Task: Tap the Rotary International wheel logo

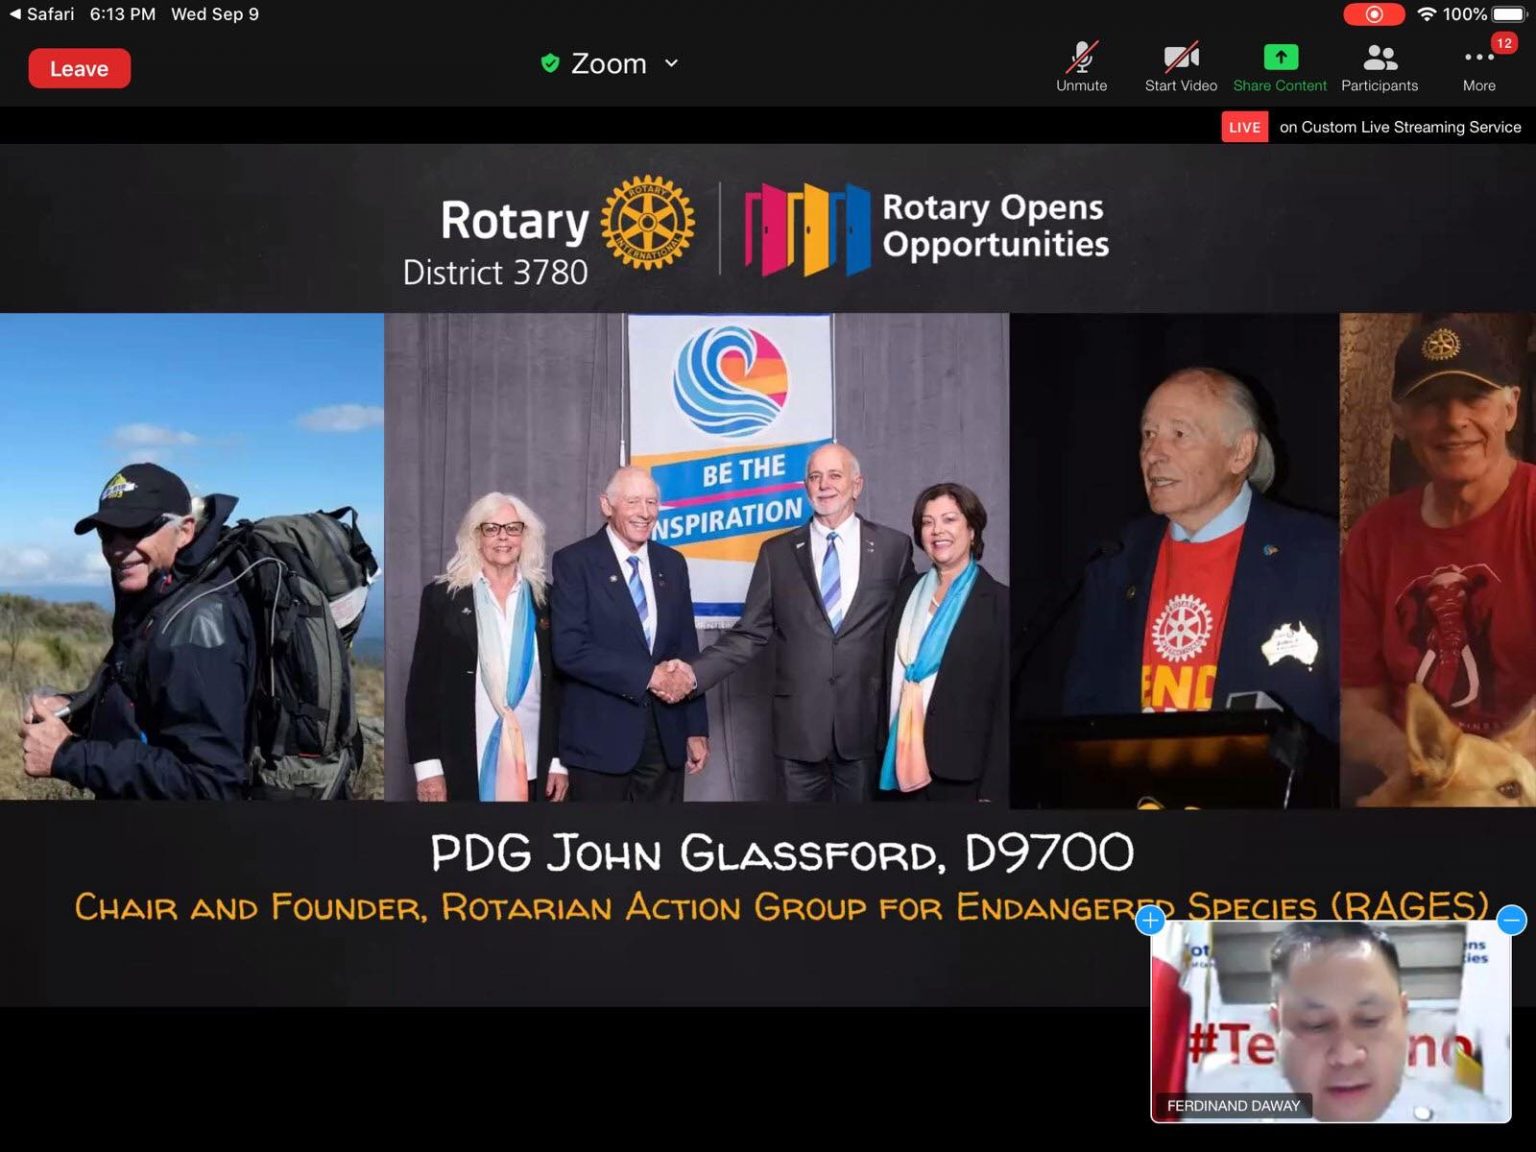Action: 648,222
